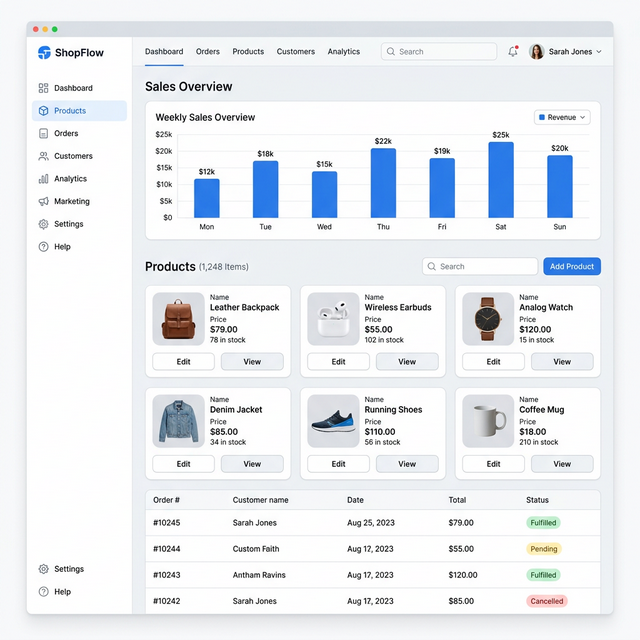Image resolution: width=640 pixels, height=640 pixels.
Task: Click the Help question mark icon at bottom
Action: [43, 592]
